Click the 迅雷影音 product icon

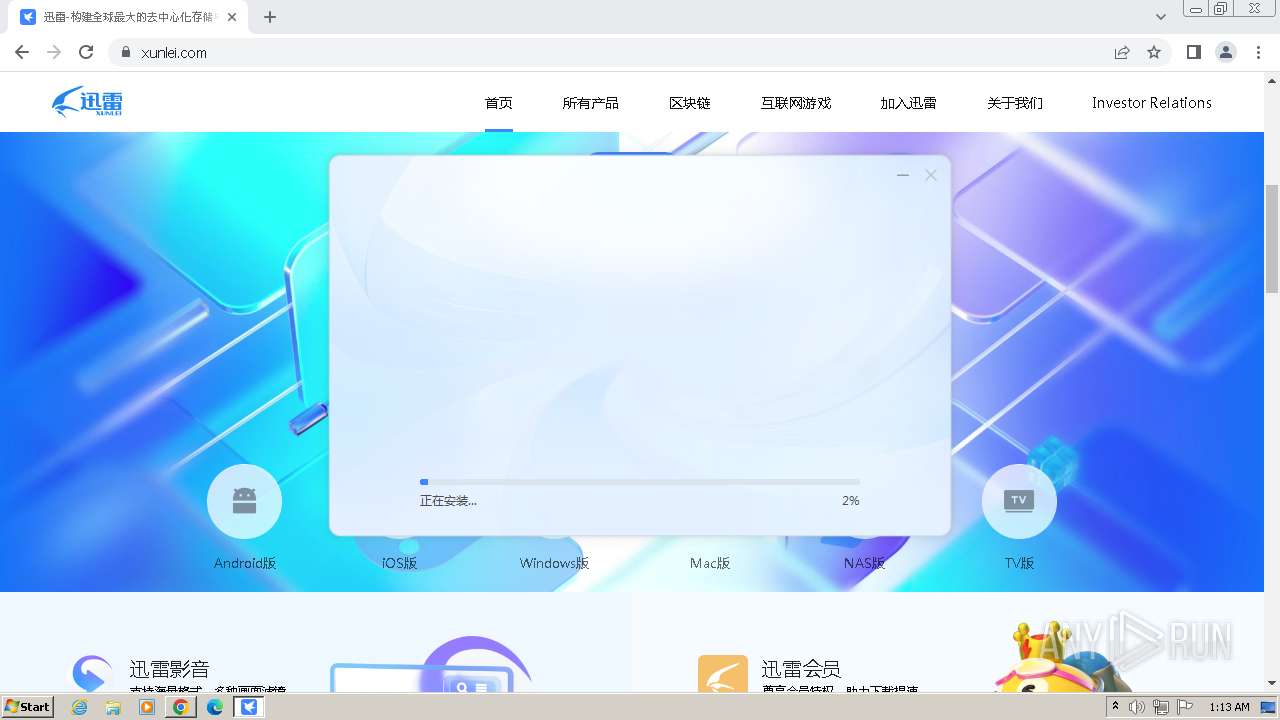click(92, 675)
